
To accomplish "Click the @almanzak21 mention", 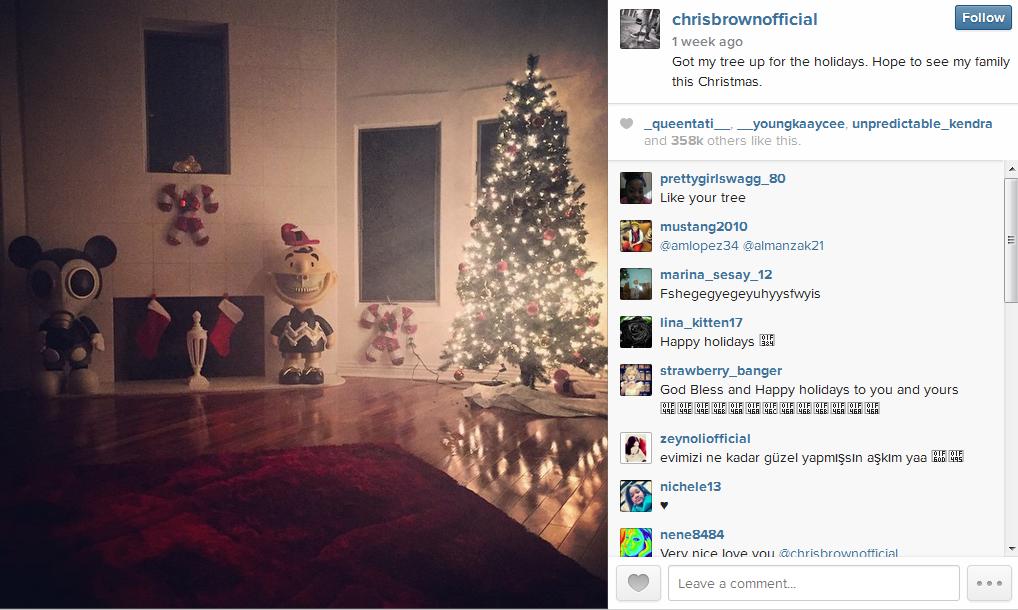I will click(783, 245).
